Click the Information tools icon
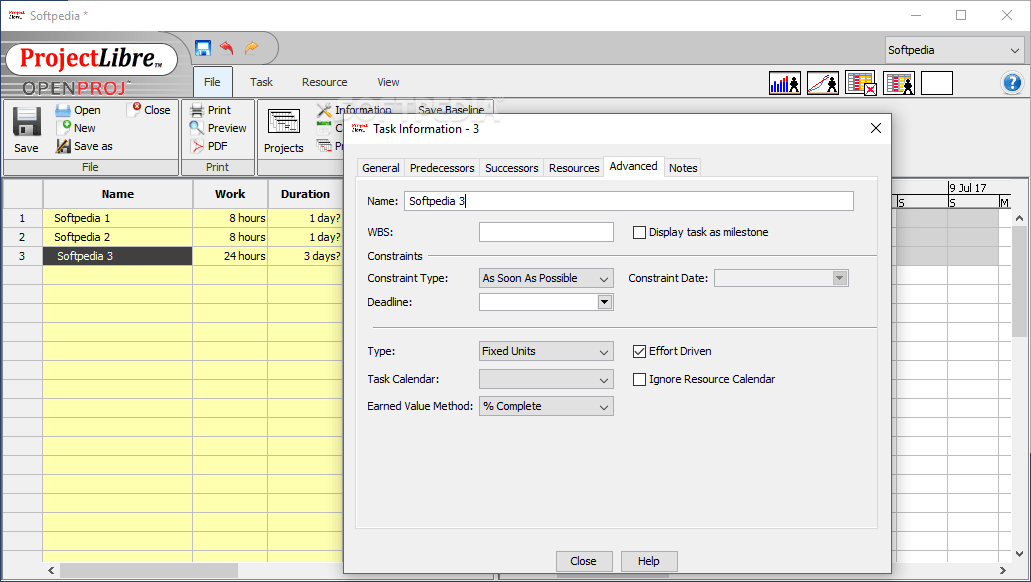1031x582 pixels. [x=324, y=110]
